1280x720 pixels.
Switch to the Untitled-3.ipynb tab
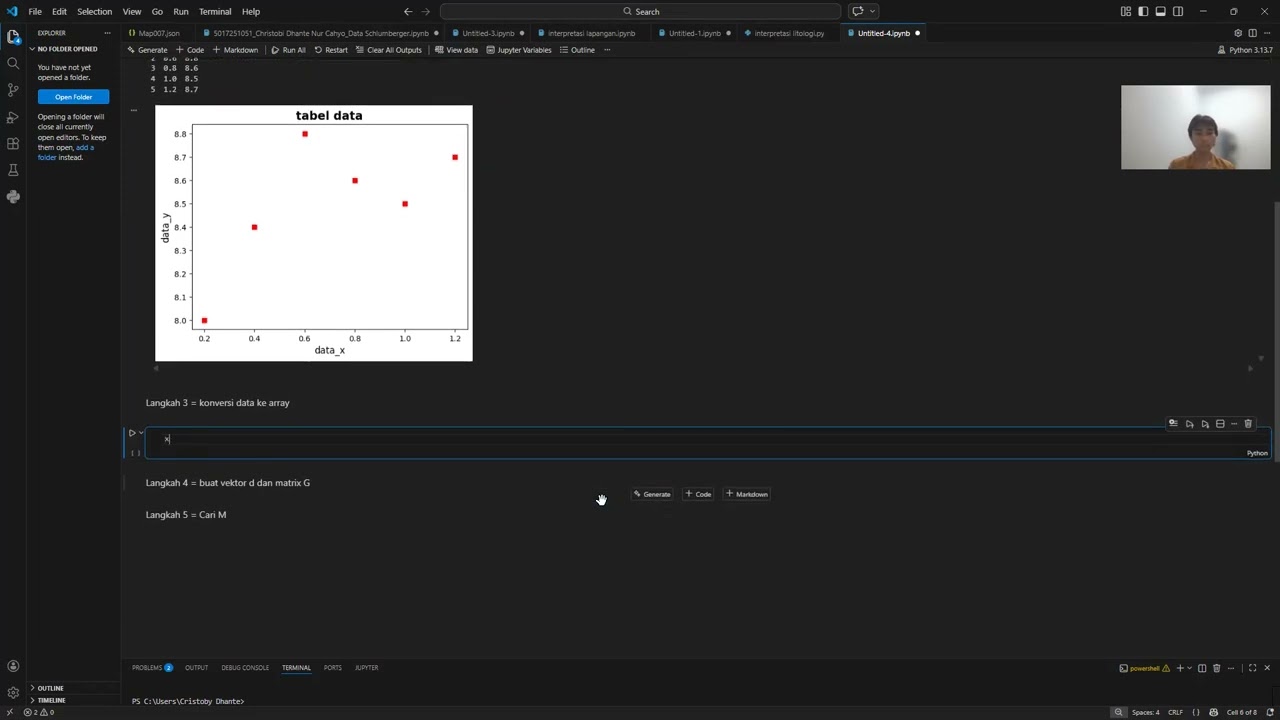488,33
